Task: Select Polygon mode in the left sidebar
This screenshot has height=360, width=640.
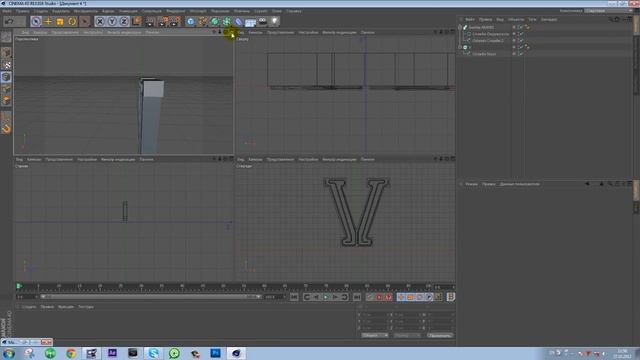Action: [6, 100]
